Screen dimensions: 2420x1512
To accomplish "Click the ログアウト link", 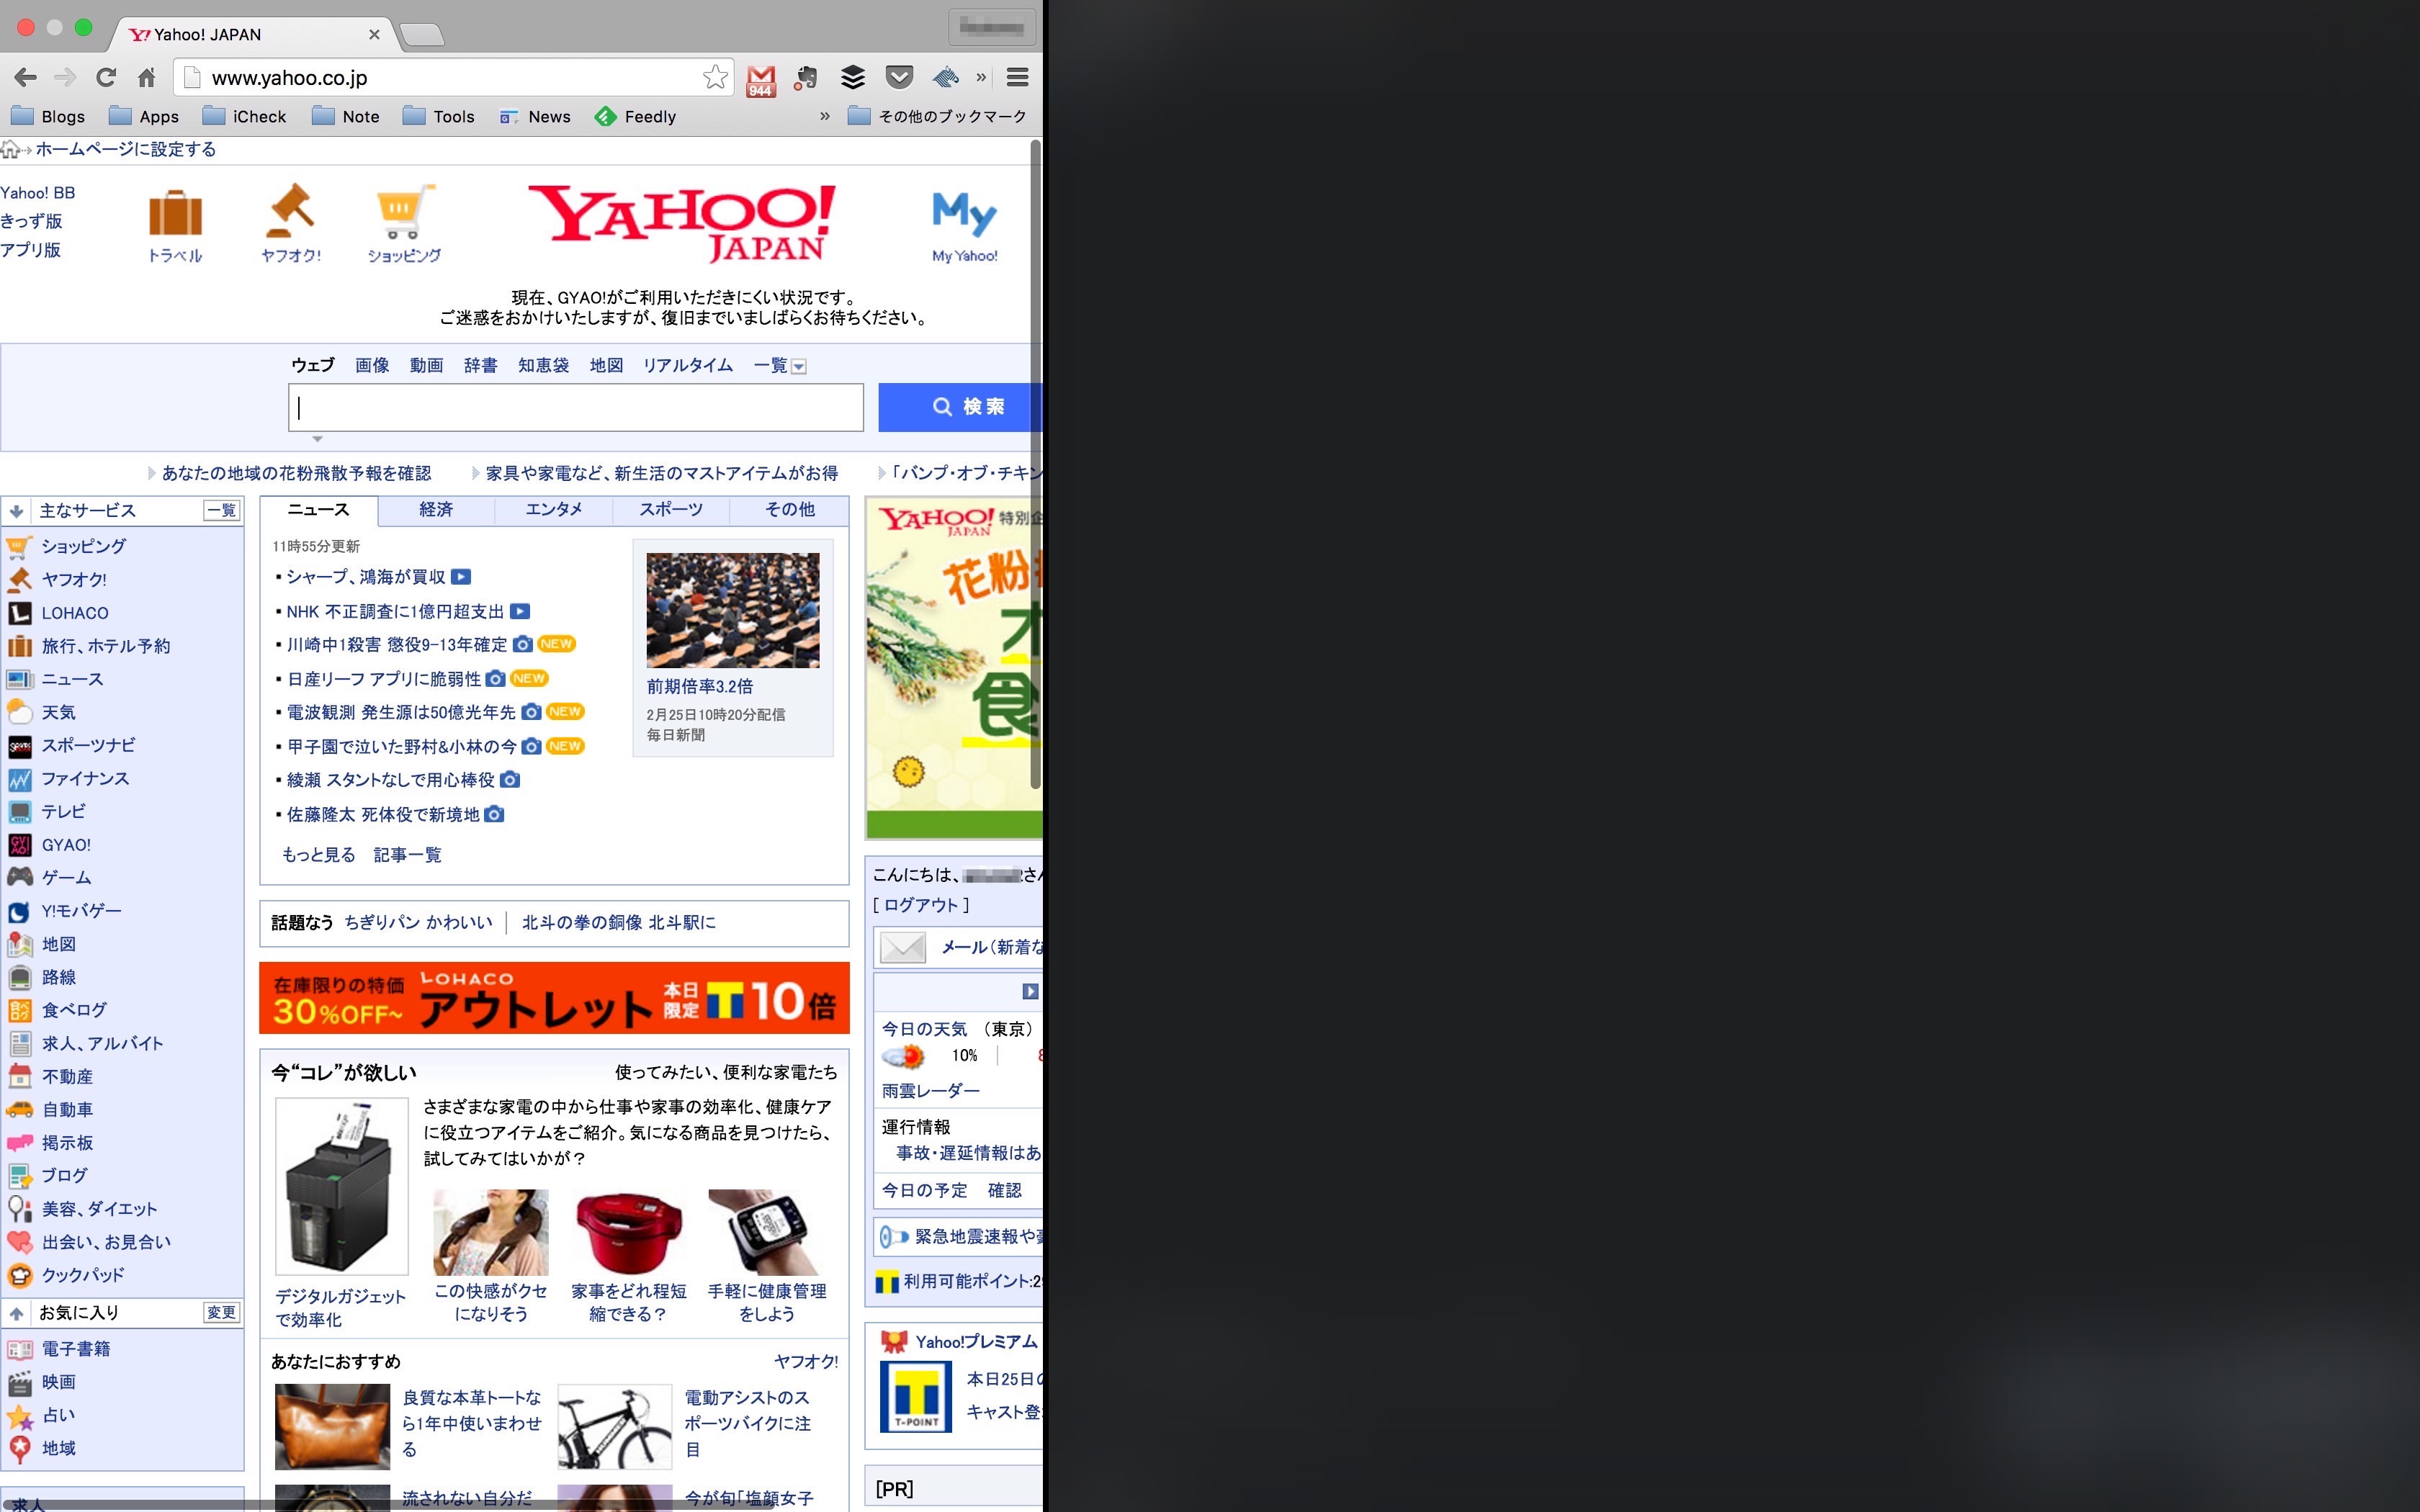I will tap(921, 905).
